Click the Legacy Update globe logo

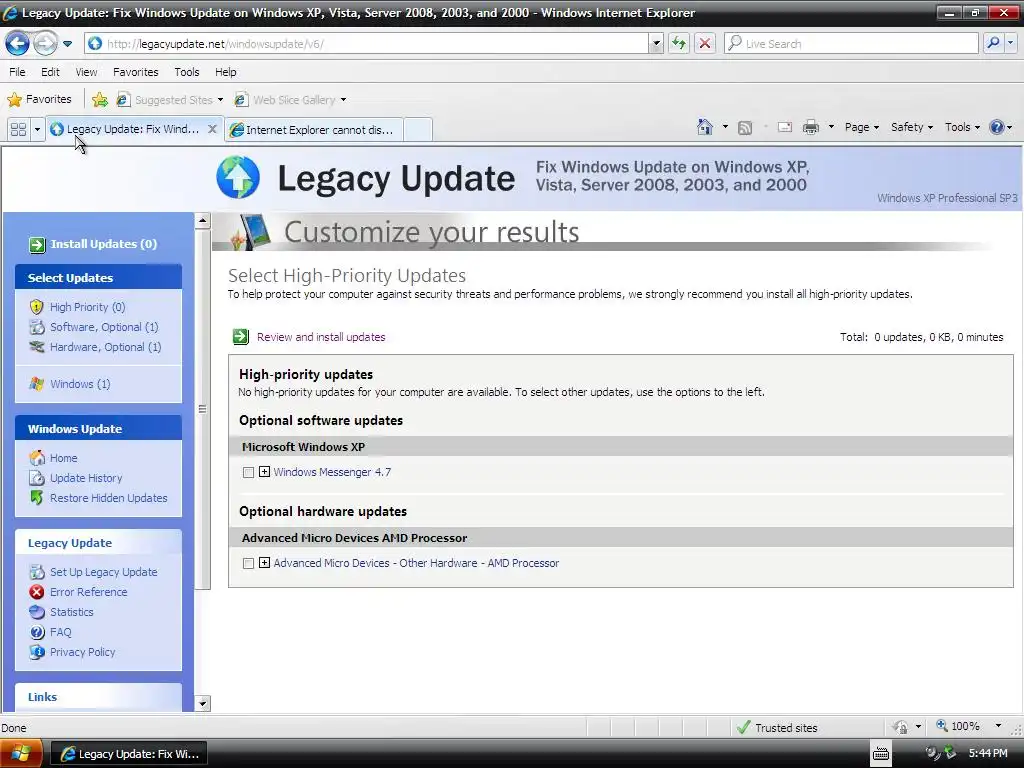pyautogui.click(x=238, y=177)
